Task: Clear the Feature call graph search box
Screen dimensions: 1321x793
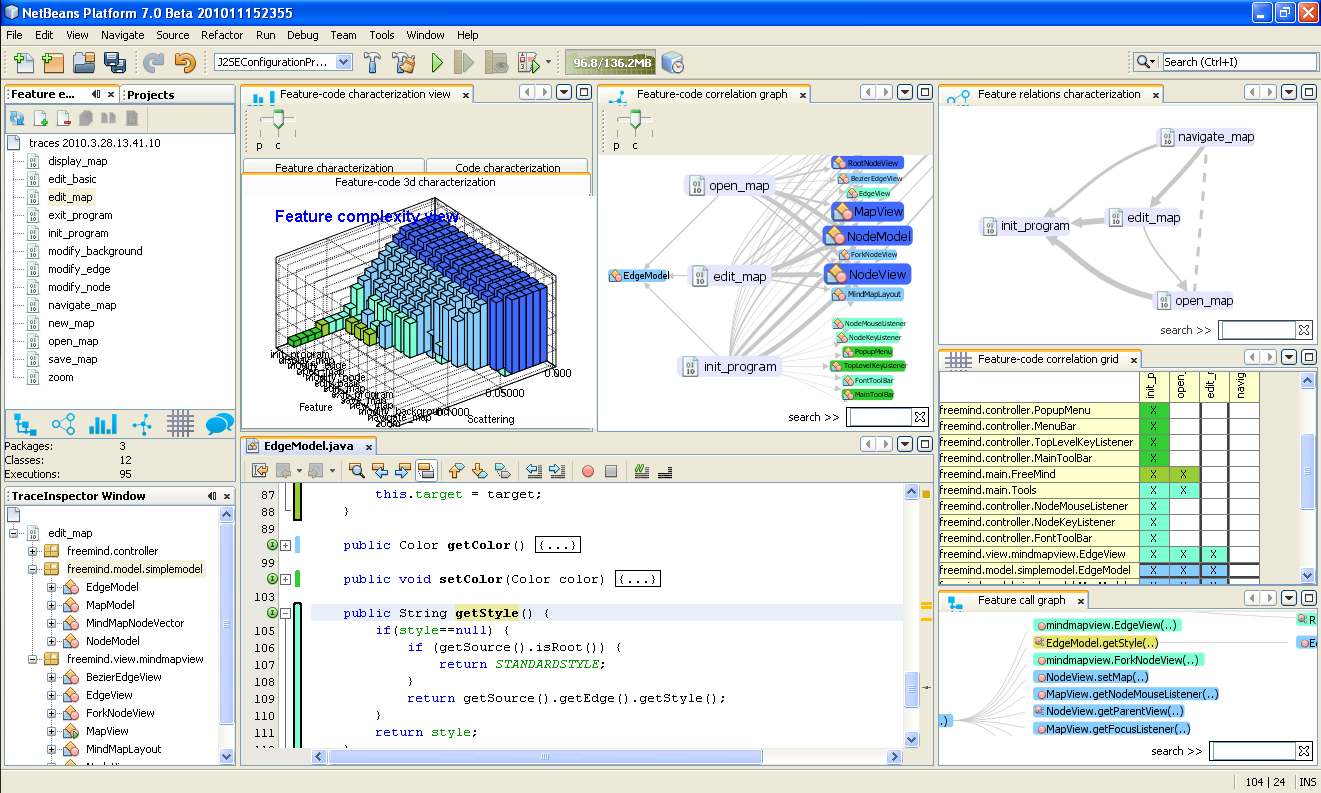Action: tap(1303, 751)
